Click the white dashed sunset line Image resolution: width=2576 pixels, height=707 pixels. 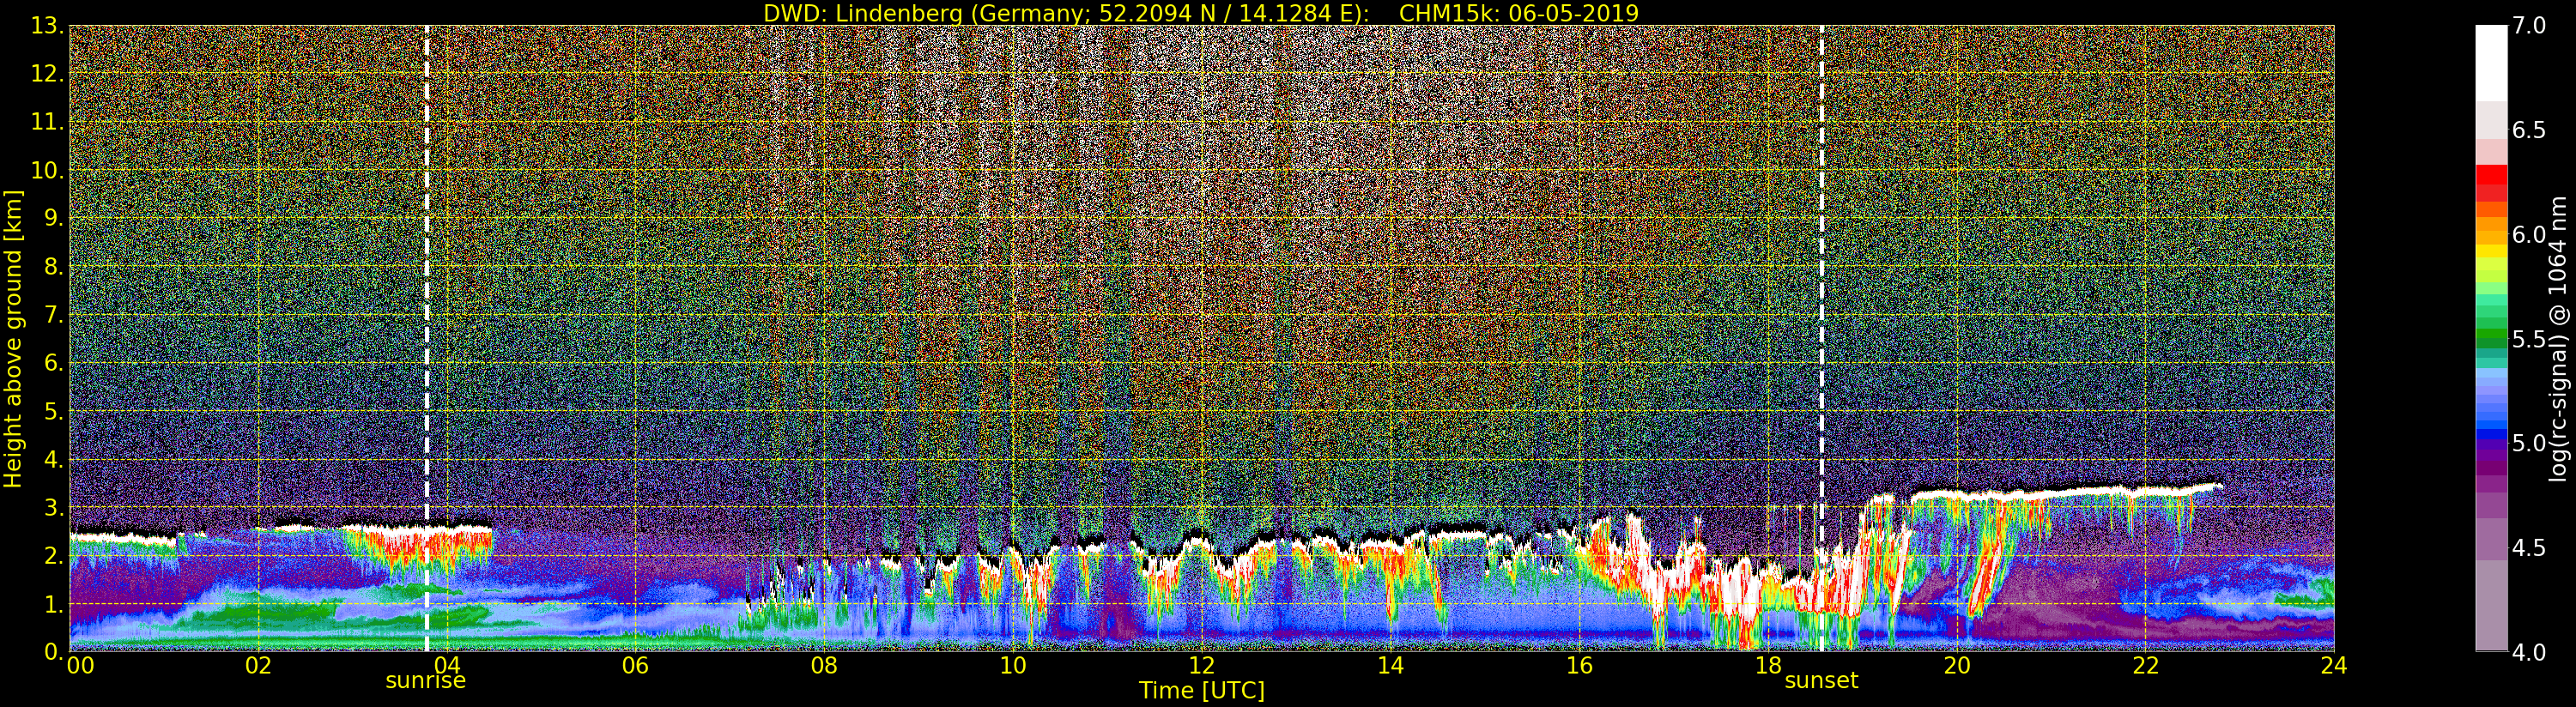tap(1821, 338)
